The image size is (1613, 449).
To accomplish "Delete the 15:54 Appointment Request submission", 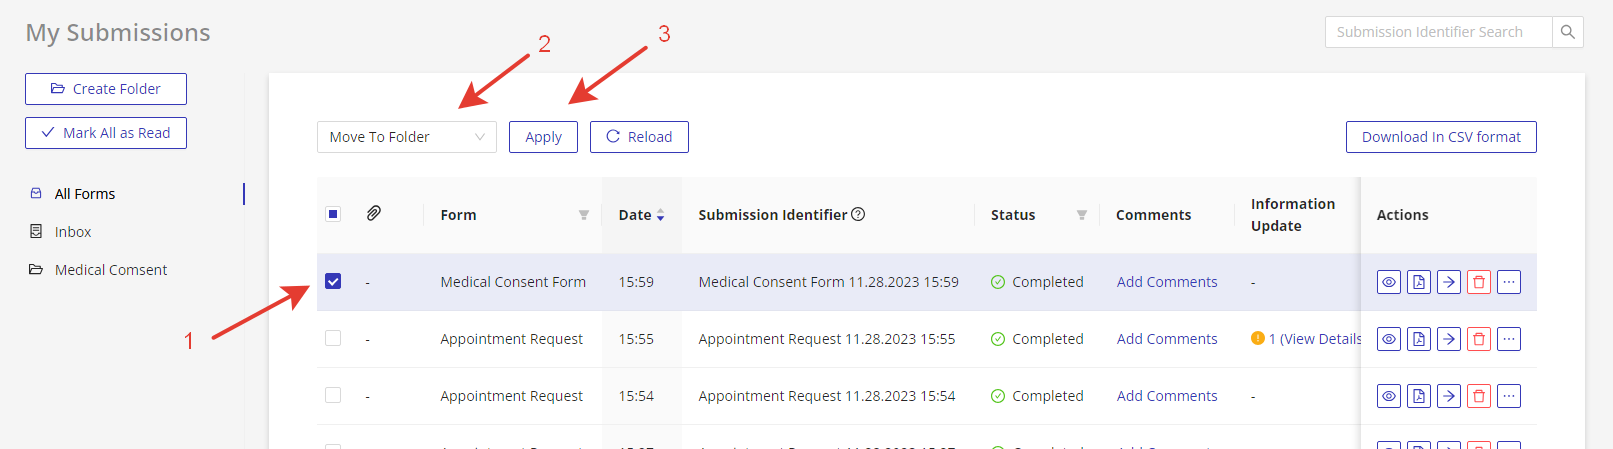I will [1479, 396].
